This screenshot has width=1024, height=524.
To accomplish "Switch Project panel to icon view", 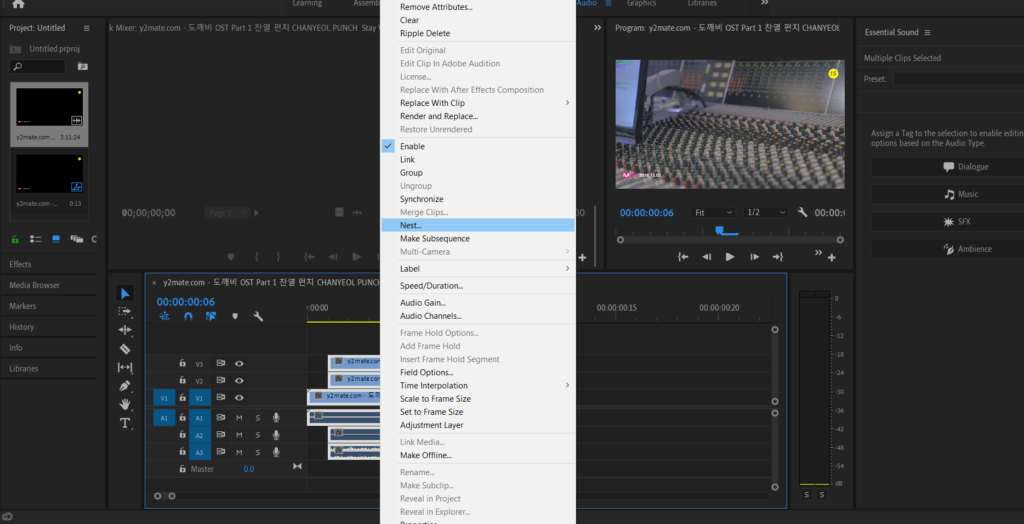I will click(x=56, y=239).
